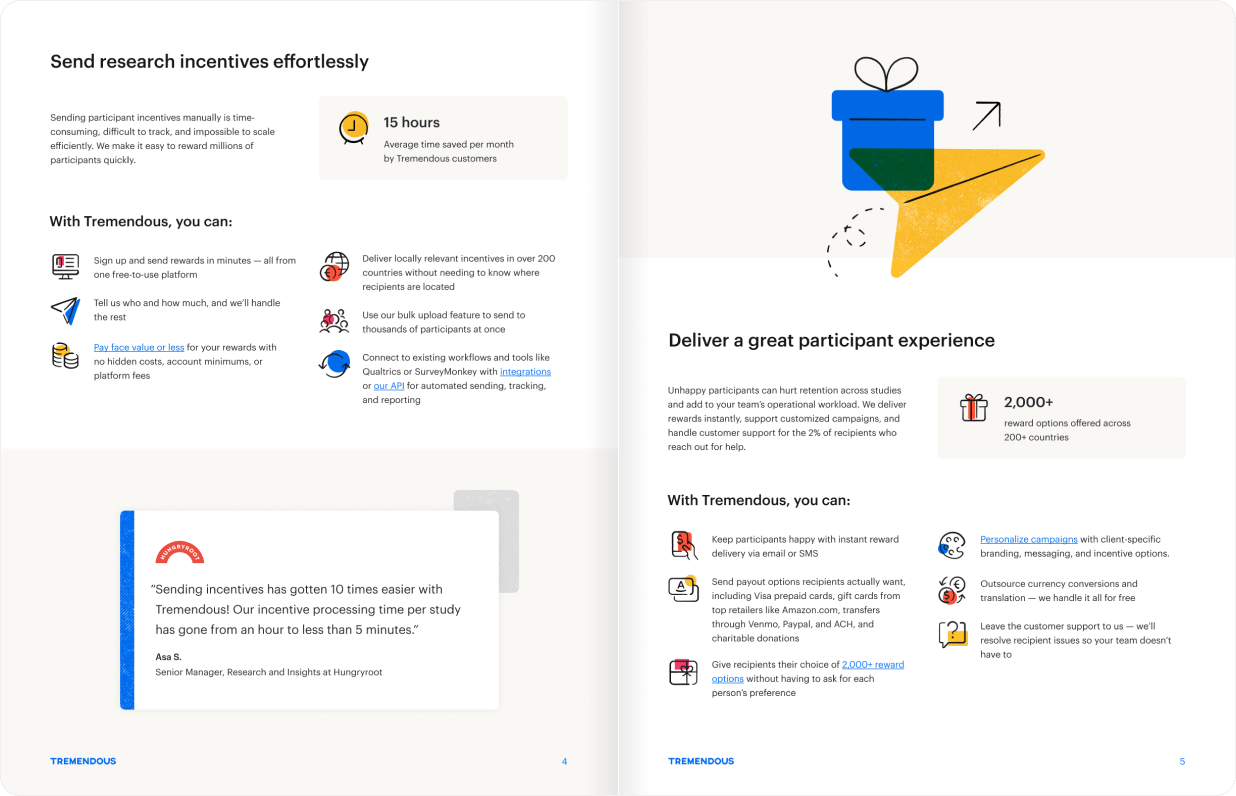Click the globe with euro coin icon
Viewport: 1236px width, 796px height.
point(334,266)
